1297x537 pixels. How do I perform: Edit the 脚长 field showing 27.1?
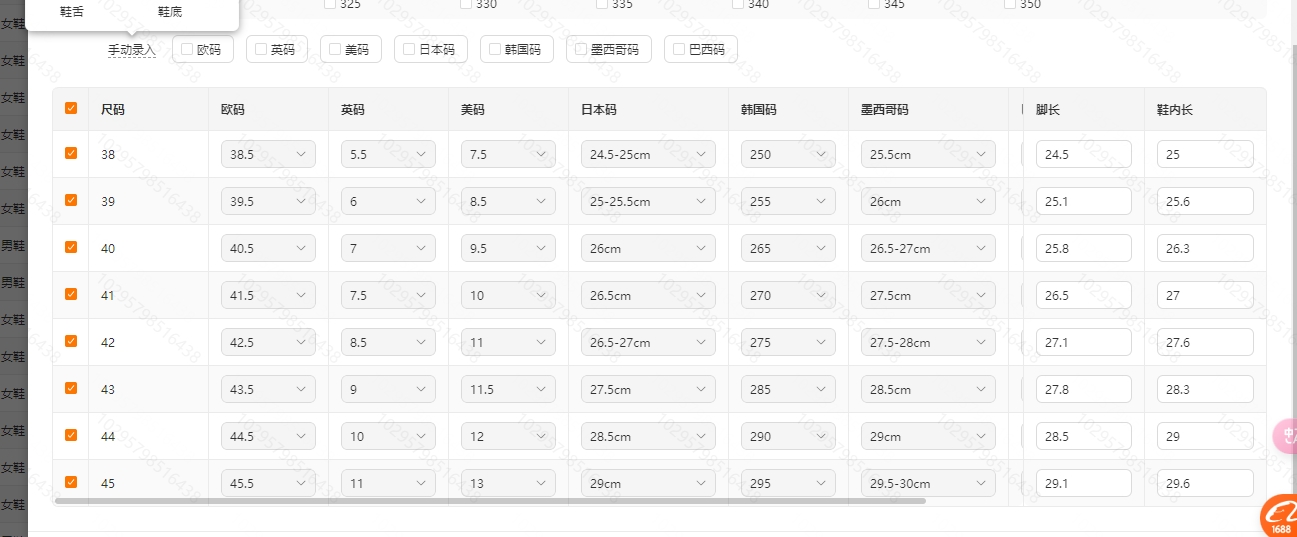click(x=1084, y=342)
